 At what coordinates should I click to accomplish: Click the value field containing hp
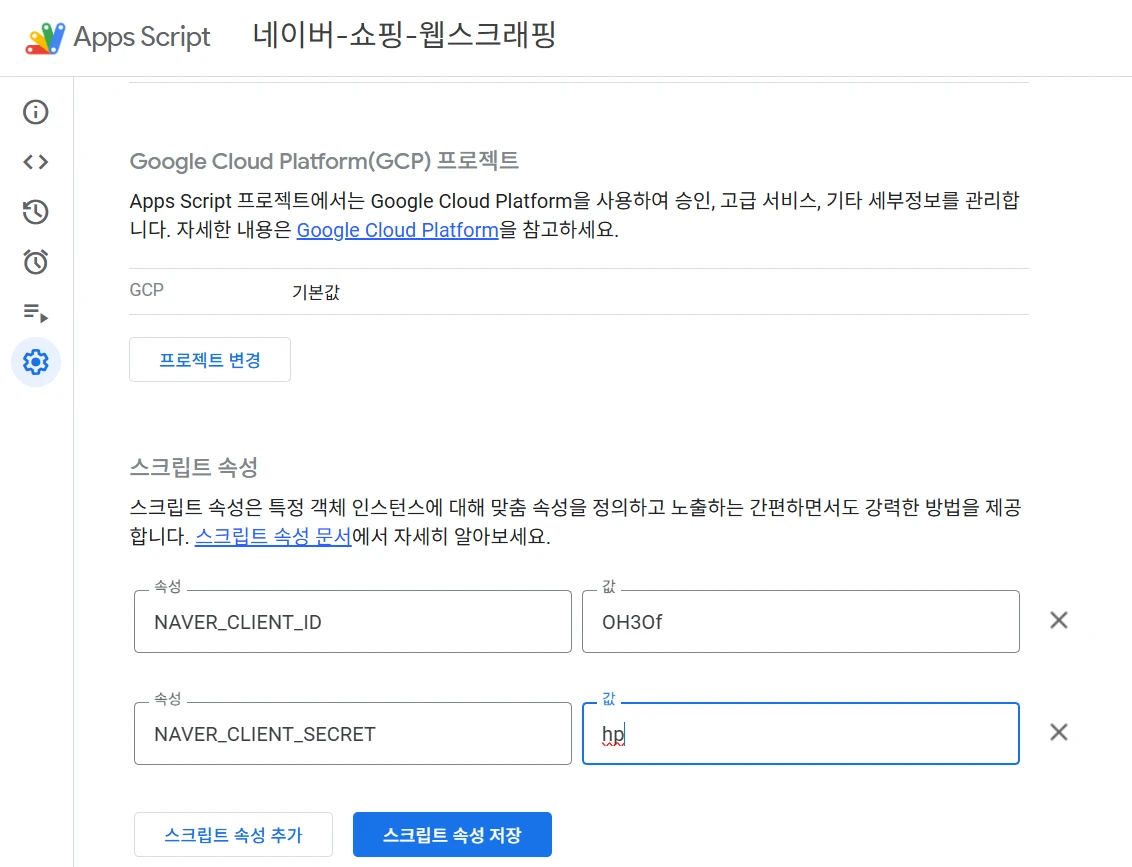click(x=800, y=734)
